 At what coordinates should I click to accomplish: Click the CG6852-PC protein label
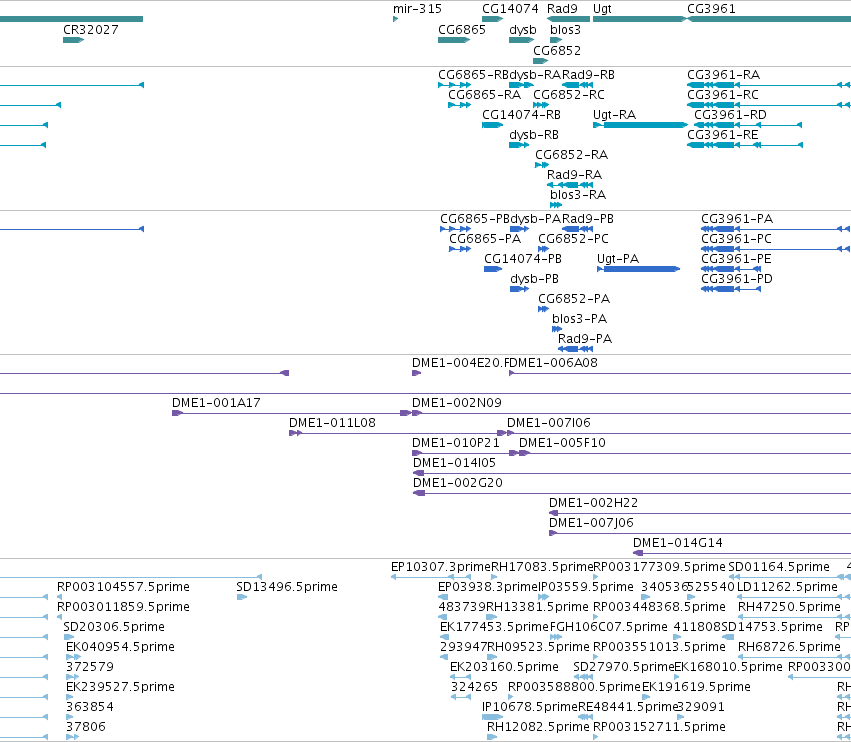(x=574, y=239)
